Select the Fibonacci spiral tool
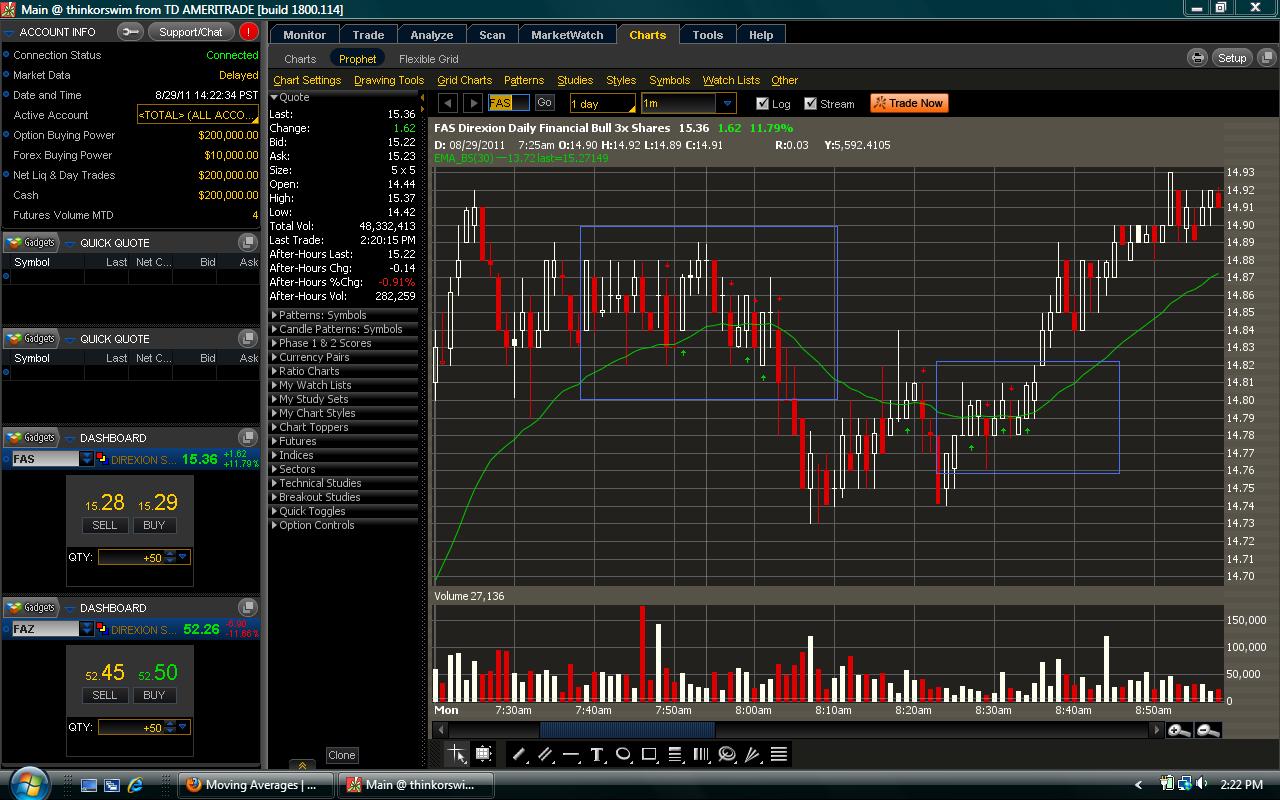The height and width of the screenshot is (800, 1280). pos(727,754)
